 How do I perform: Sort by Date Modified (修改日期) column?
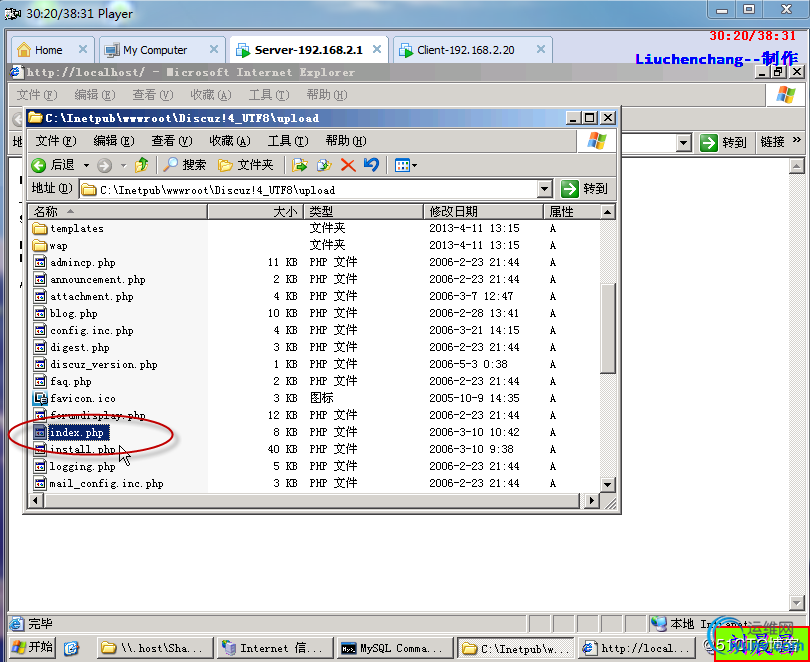click(484, 212)
